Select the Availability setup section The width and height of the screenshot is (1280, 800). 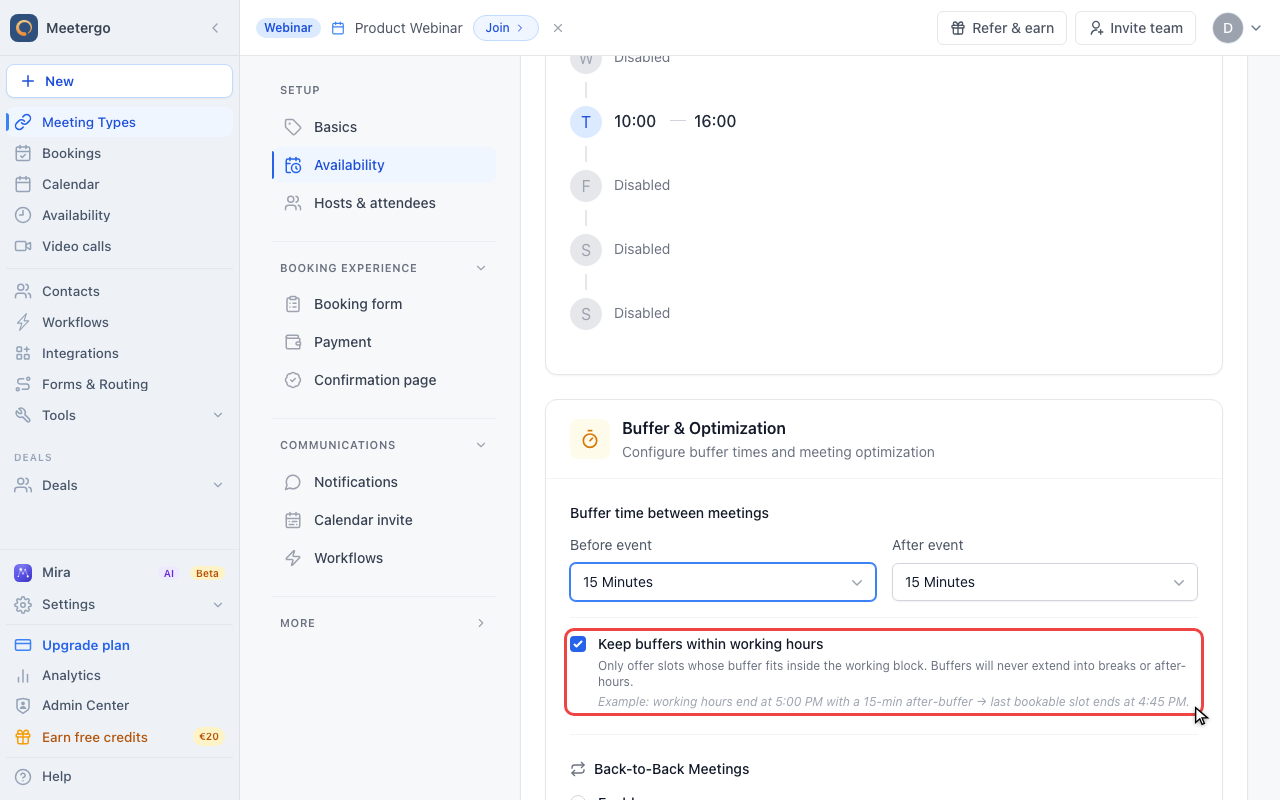click(x=384, y=165)
